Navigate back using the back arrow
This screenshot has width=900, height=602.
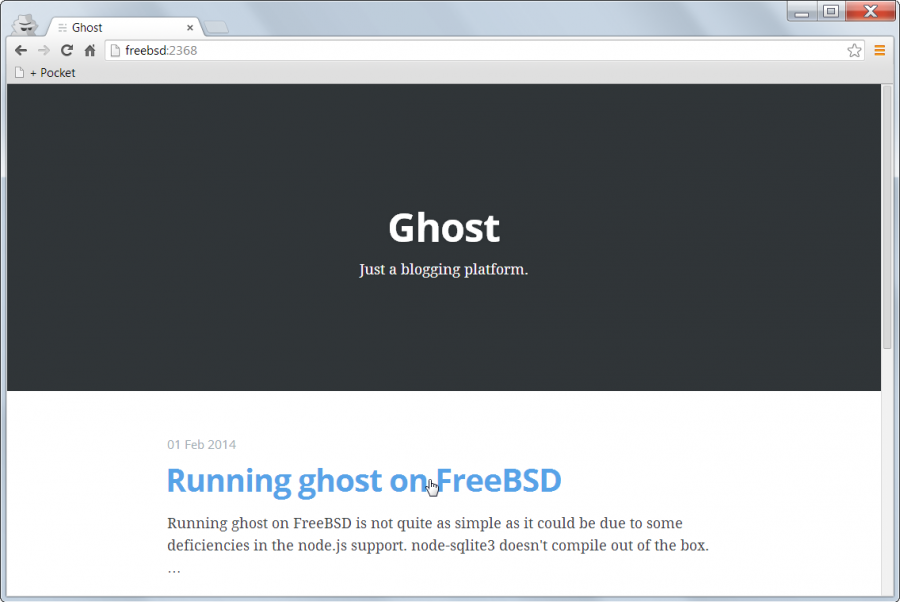point(20,50)
